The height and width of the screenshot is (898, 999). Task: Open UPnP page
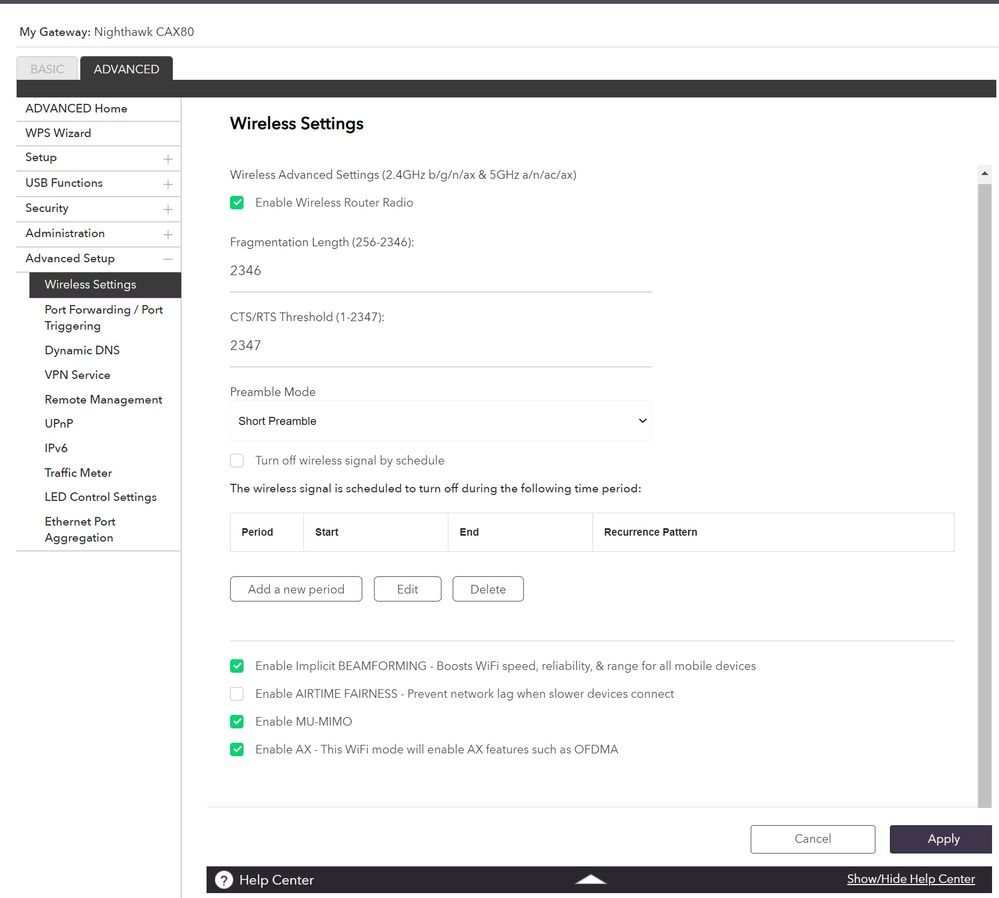pyautogui.click(x=59, y=423)
